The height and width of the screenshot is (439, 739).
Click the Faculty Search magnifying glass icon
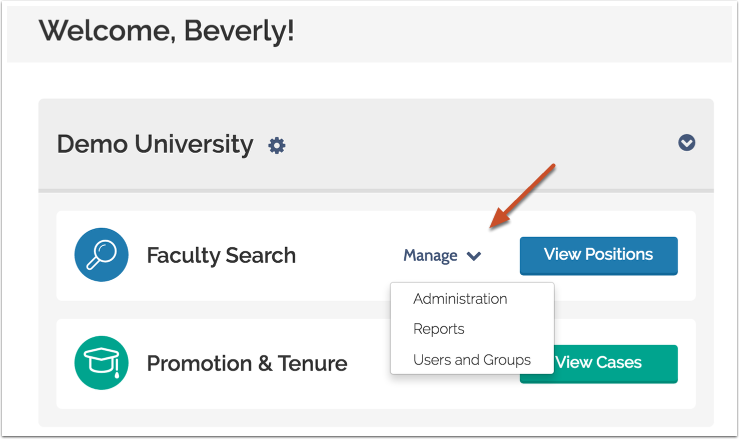click(101, 255)
